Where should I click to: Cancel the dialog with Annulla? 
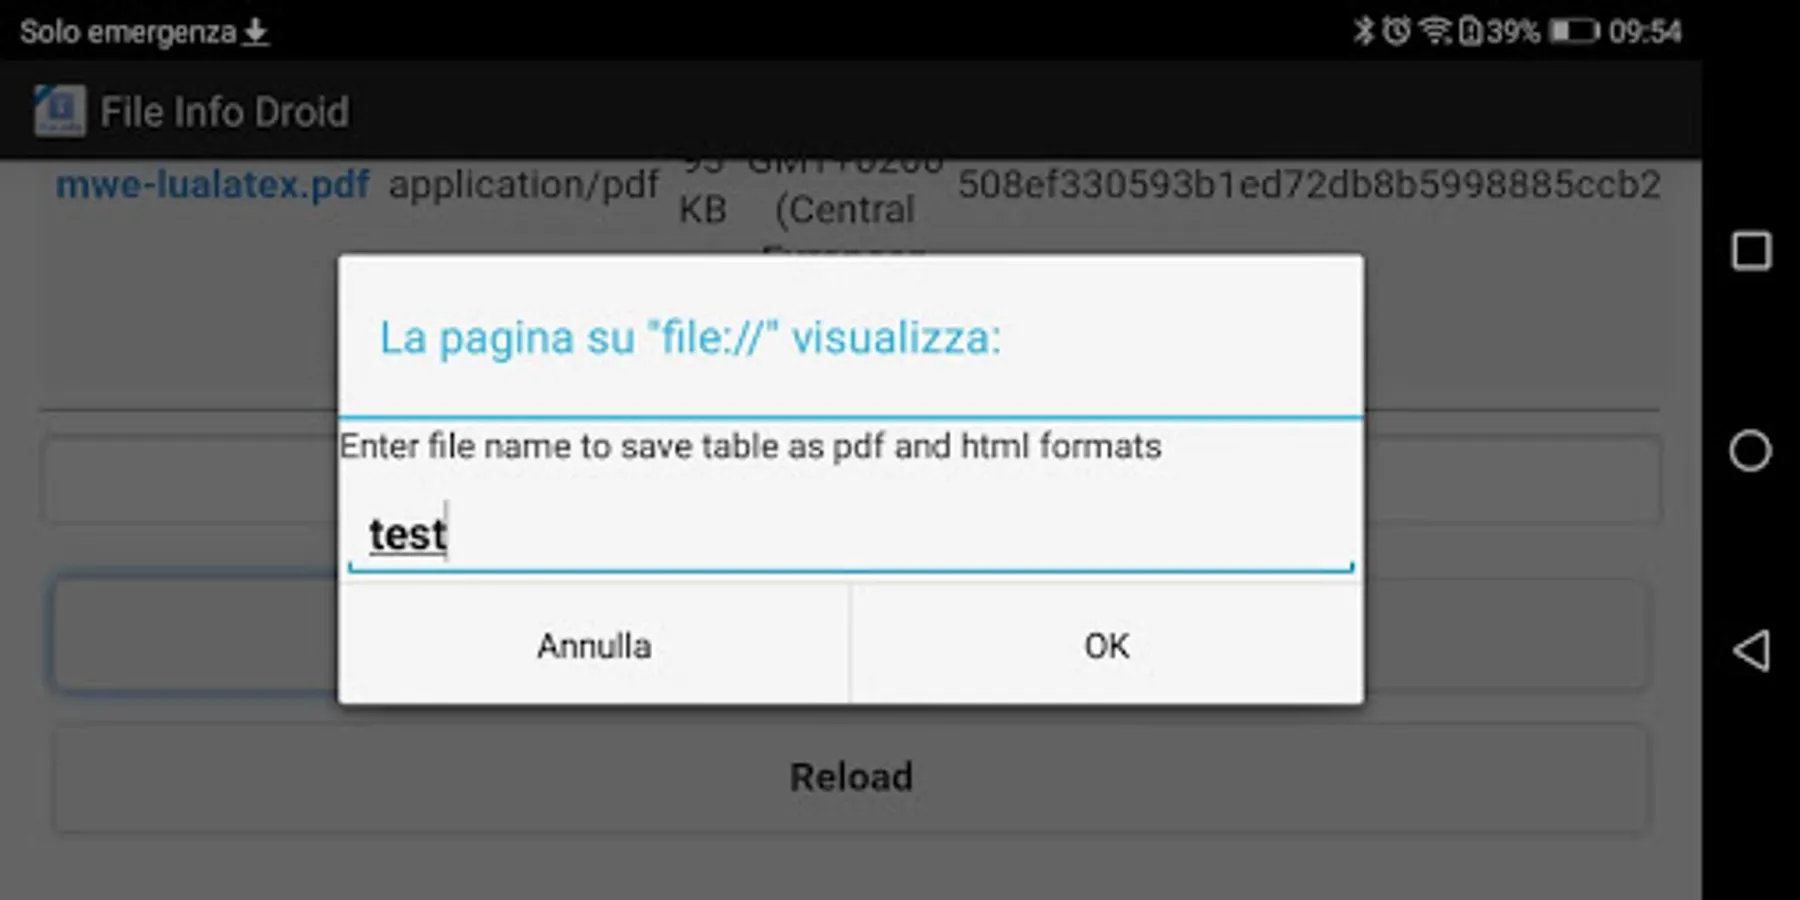point(594,645)
